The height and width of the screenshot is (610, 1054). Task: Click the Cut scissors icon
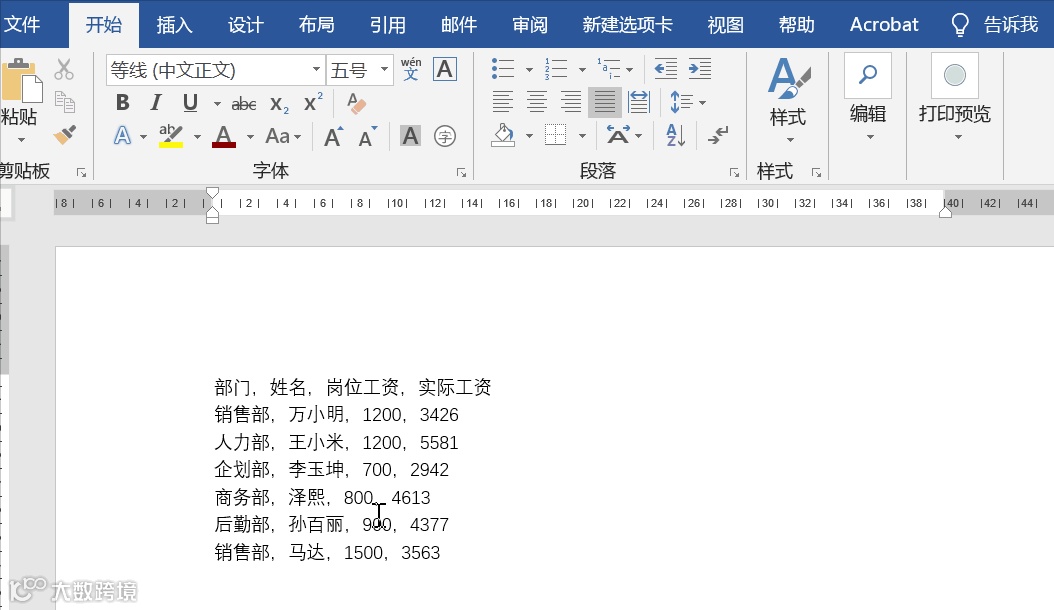tap(64, 69)
